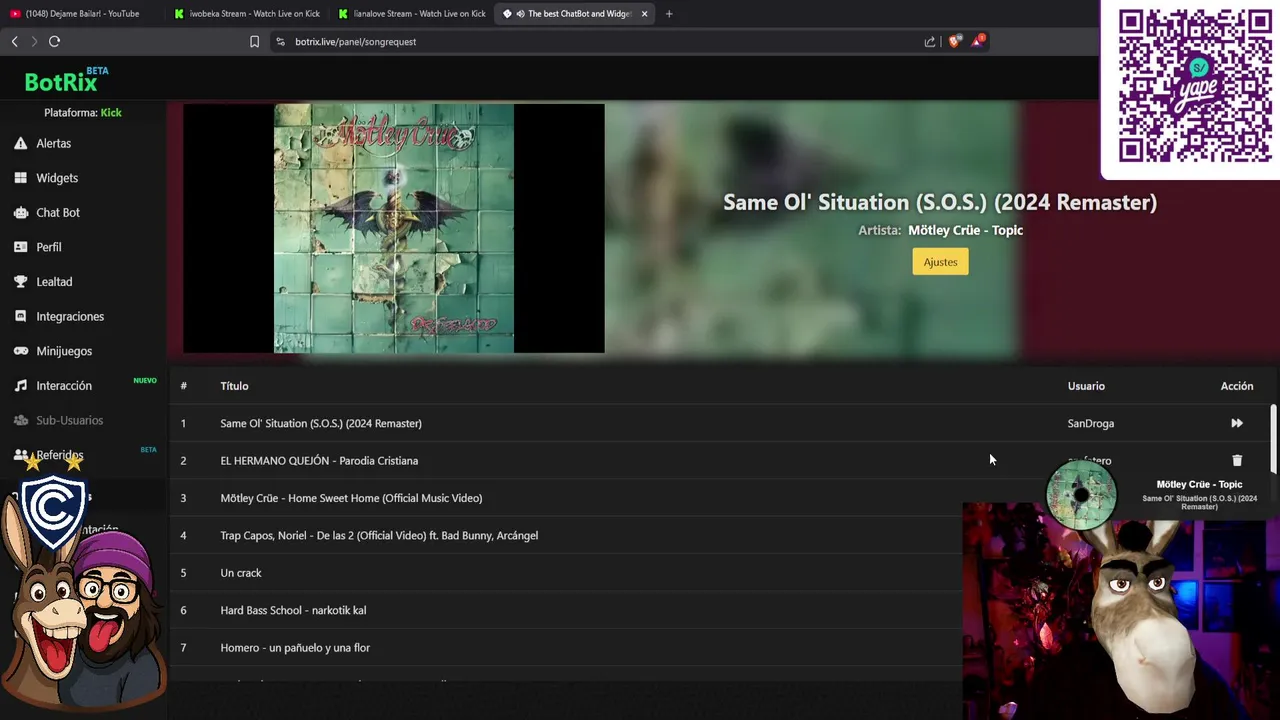Select 'EL HERMANO QUEJÓN - Parodia Cristiana' row
The image size is (1280, 720).
720,461
